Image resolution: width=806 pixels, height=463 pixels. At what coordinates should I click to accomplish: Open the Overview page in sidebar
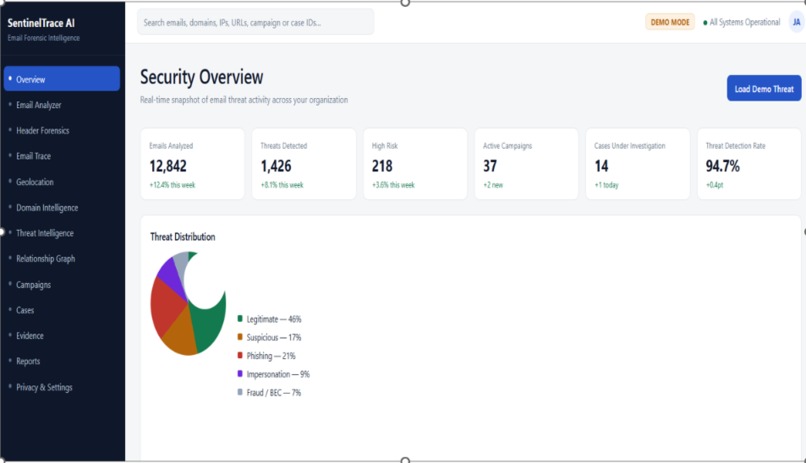click(x=62, y=79)
